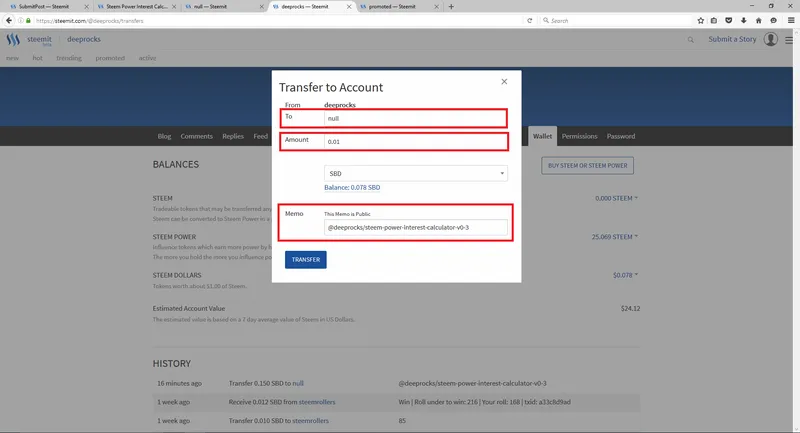Viewport: 800px width, 433px height.
Task: Go to the new posts link
Action: coord(12,58)
